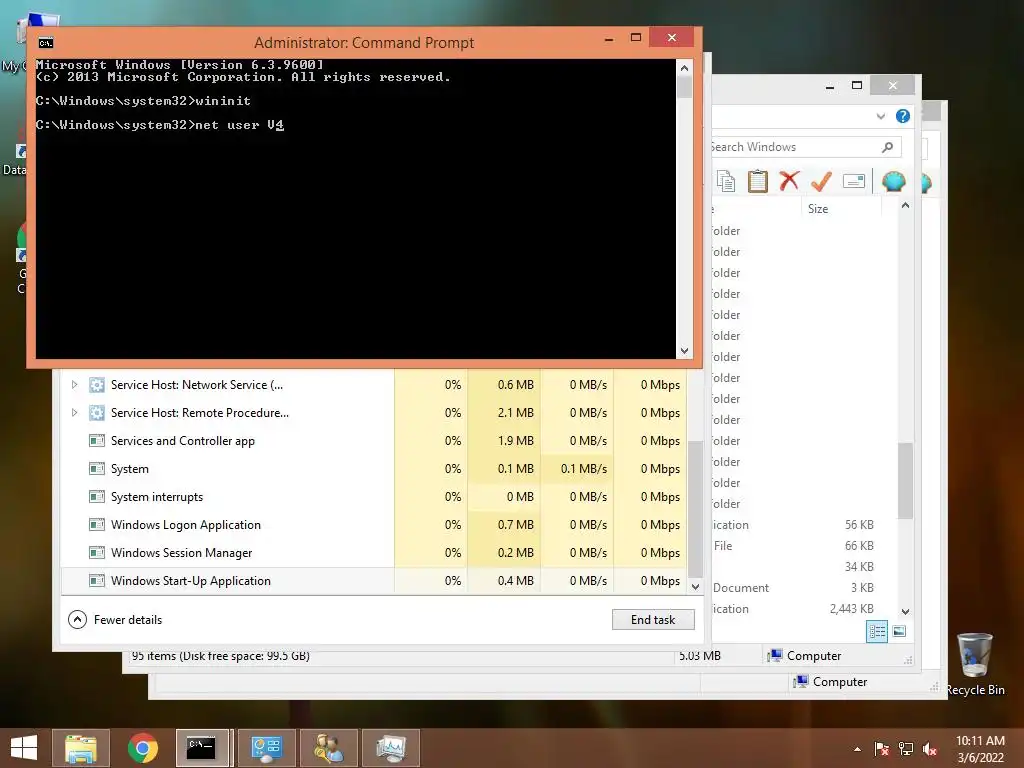Click End task button
The width and height of the screenshot is (1024, 768).
[x=653, y=620]
